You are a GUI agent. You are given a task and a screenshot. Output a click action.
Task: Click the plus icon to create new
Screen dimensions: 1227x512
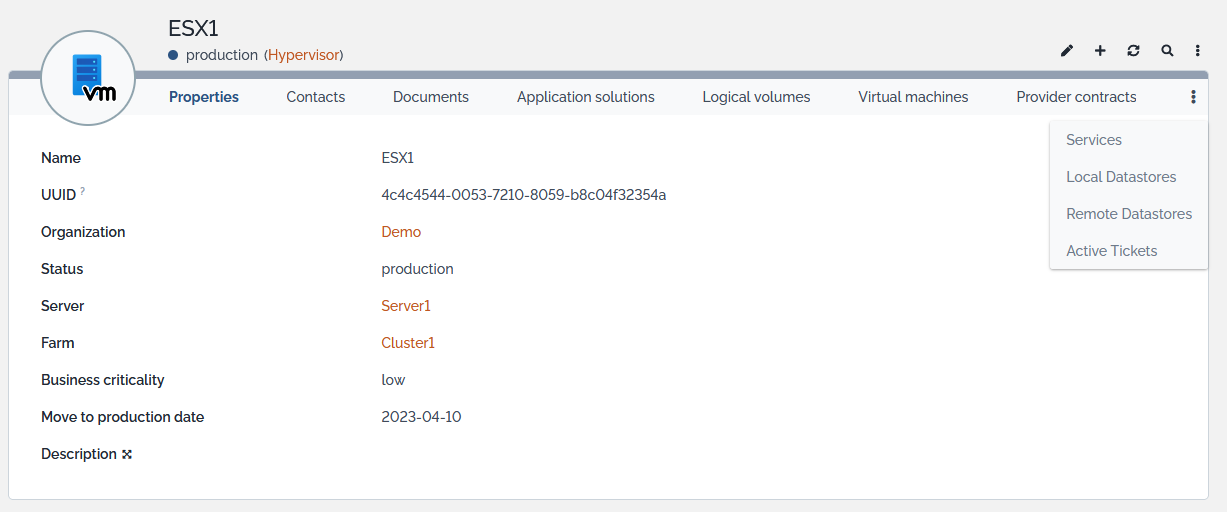coord(1100,51)
